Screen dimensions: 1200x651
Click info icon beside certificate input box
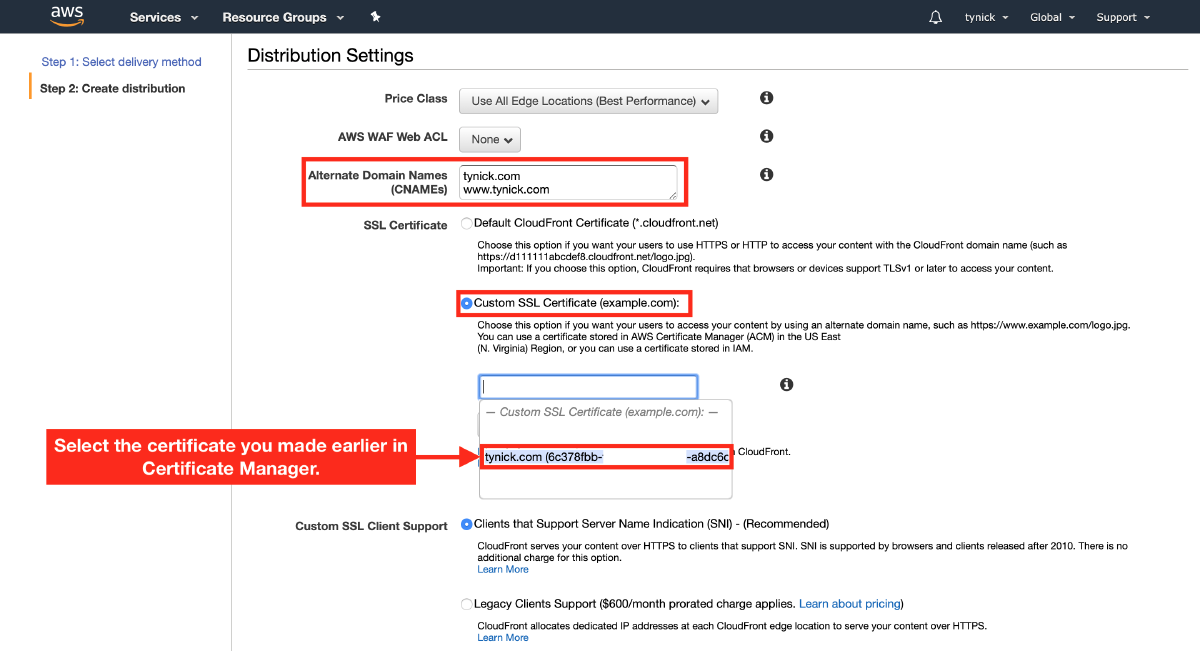[x=787, y=384]
